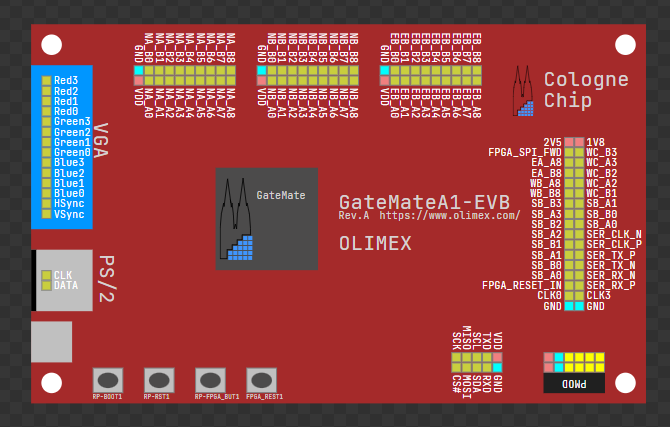Select the Red0 VGA pin

click(x=47, y=111)
